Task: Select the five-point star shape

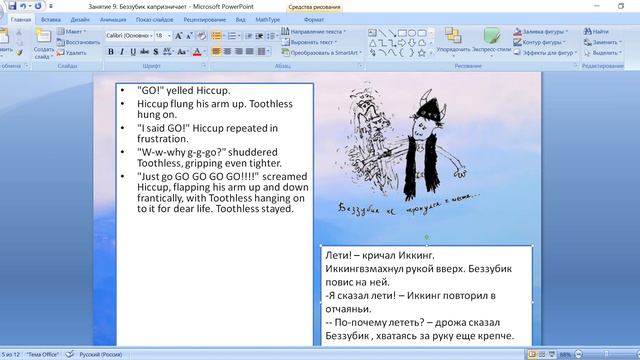Action: (422, 53)
